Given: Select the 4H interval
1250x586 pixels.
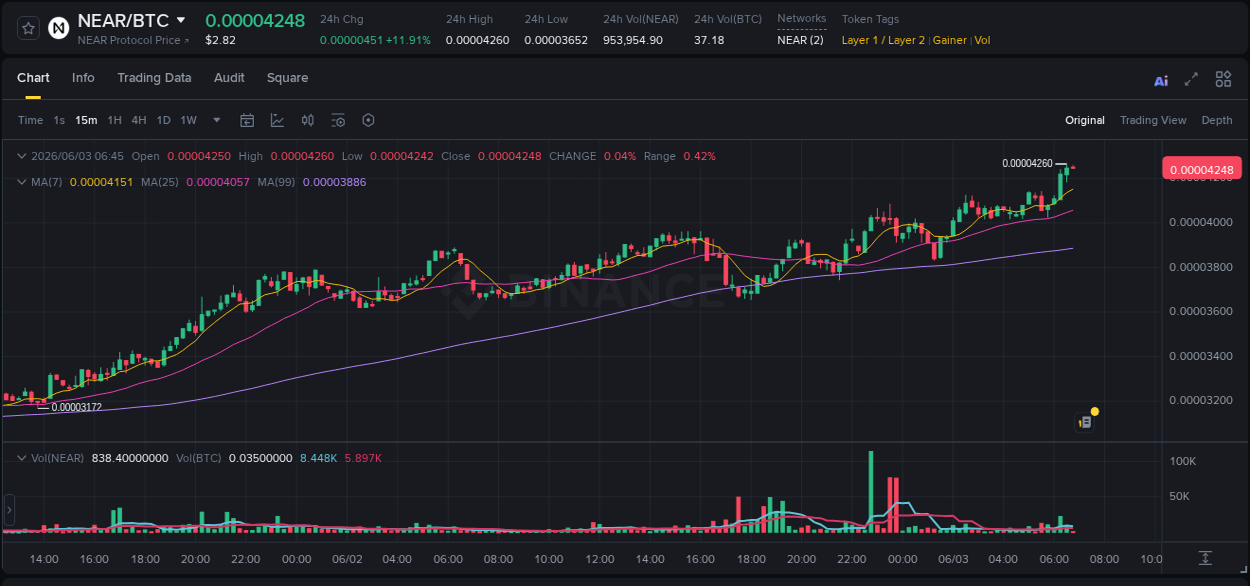Looking at the screenshot, I should [138, 120].
